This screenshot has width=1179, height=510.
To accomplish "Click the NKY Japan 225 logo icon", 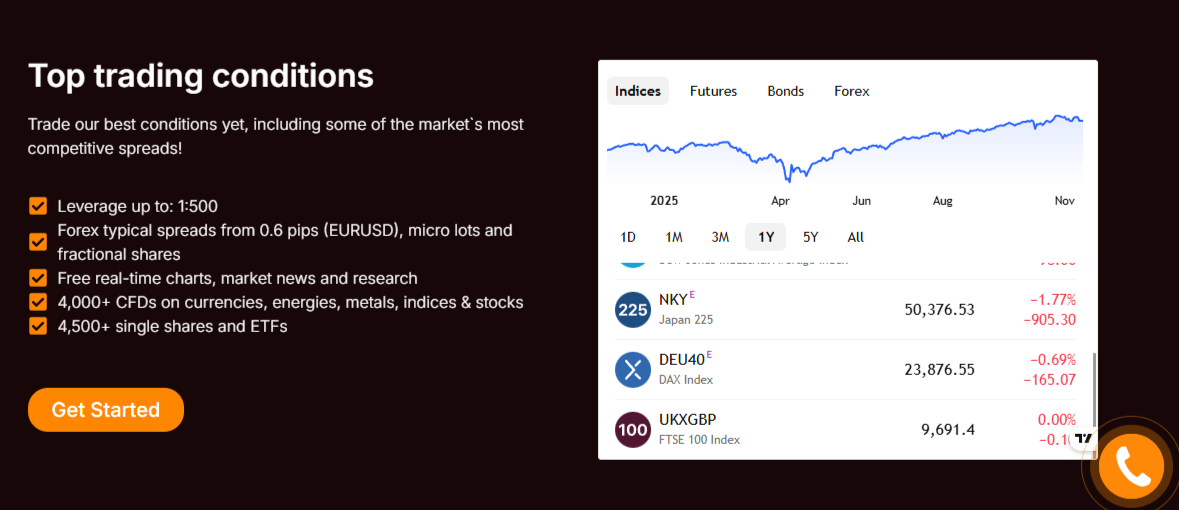I will click(633, 310).
